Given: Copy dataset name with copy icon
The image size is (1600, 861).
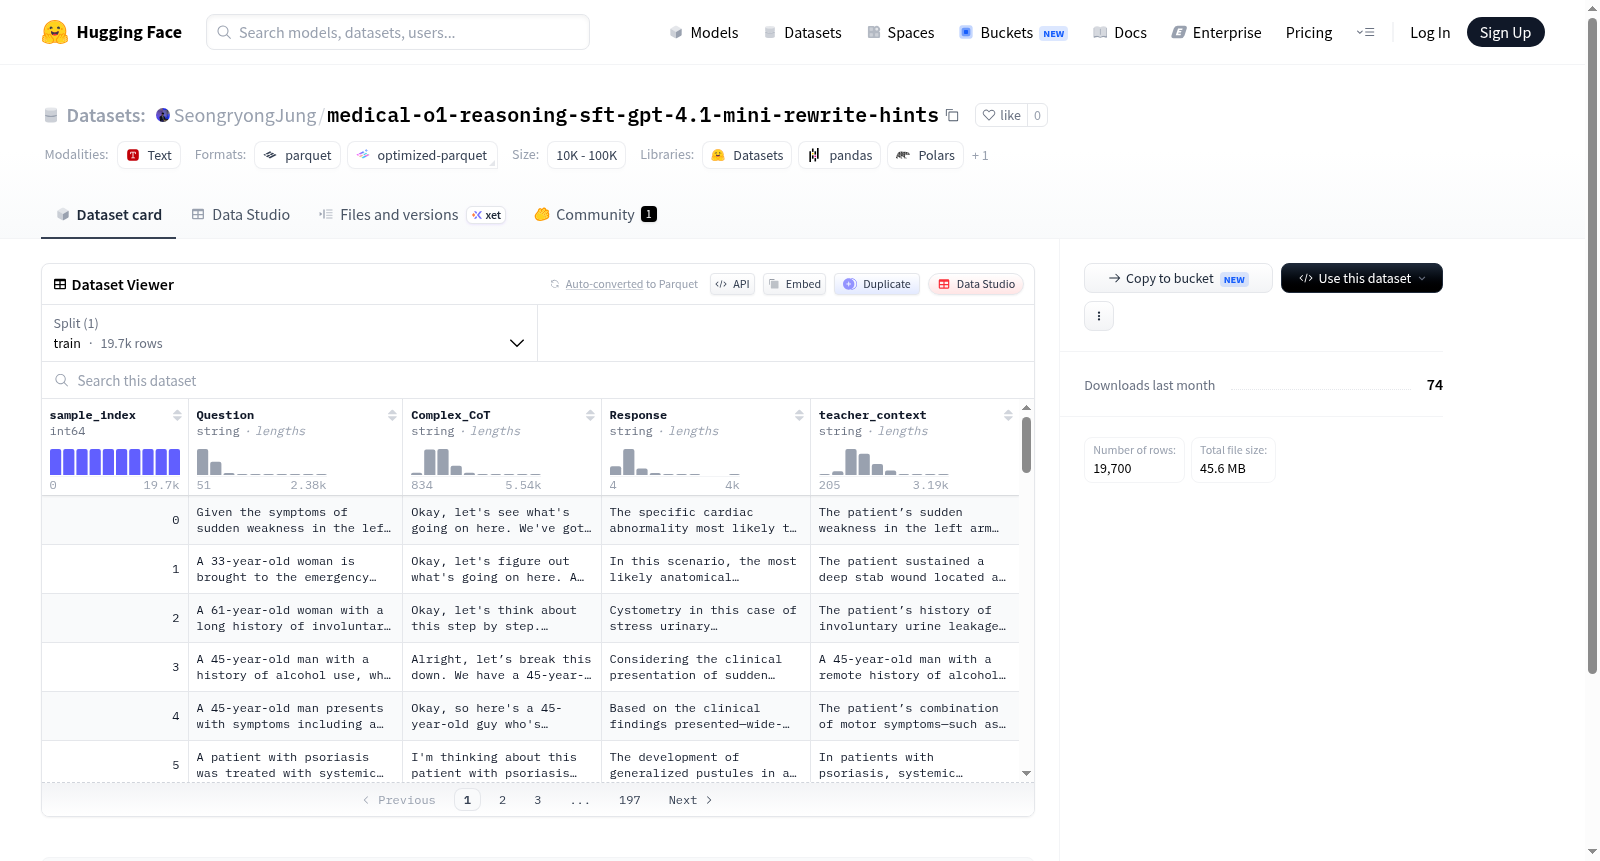Looking at the screenshot, I should pos(952,116).
